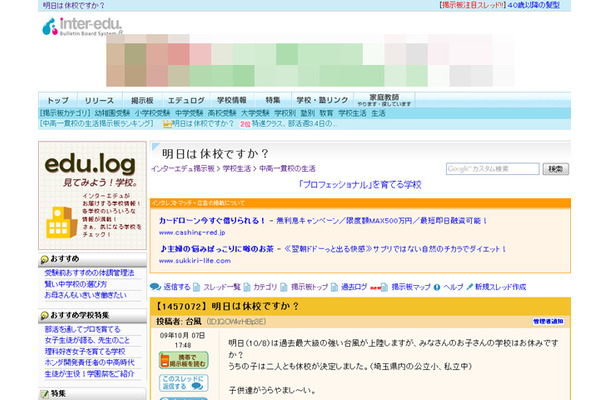Click the document icon beside スレッド一覧

point(196,287)
